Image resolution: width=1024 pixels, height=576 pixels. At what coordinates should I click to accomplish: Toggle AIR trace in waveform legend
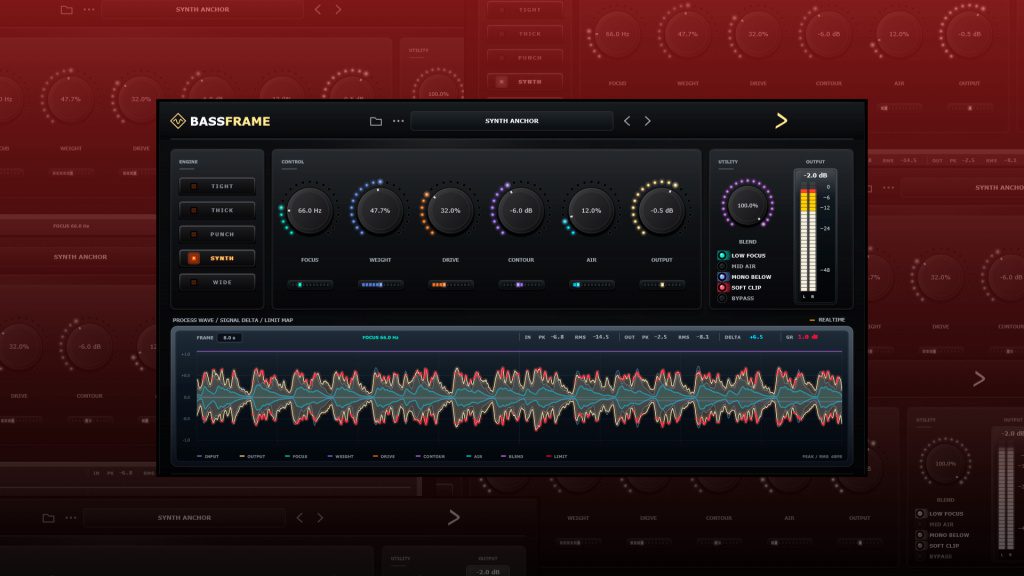(474, 456)
